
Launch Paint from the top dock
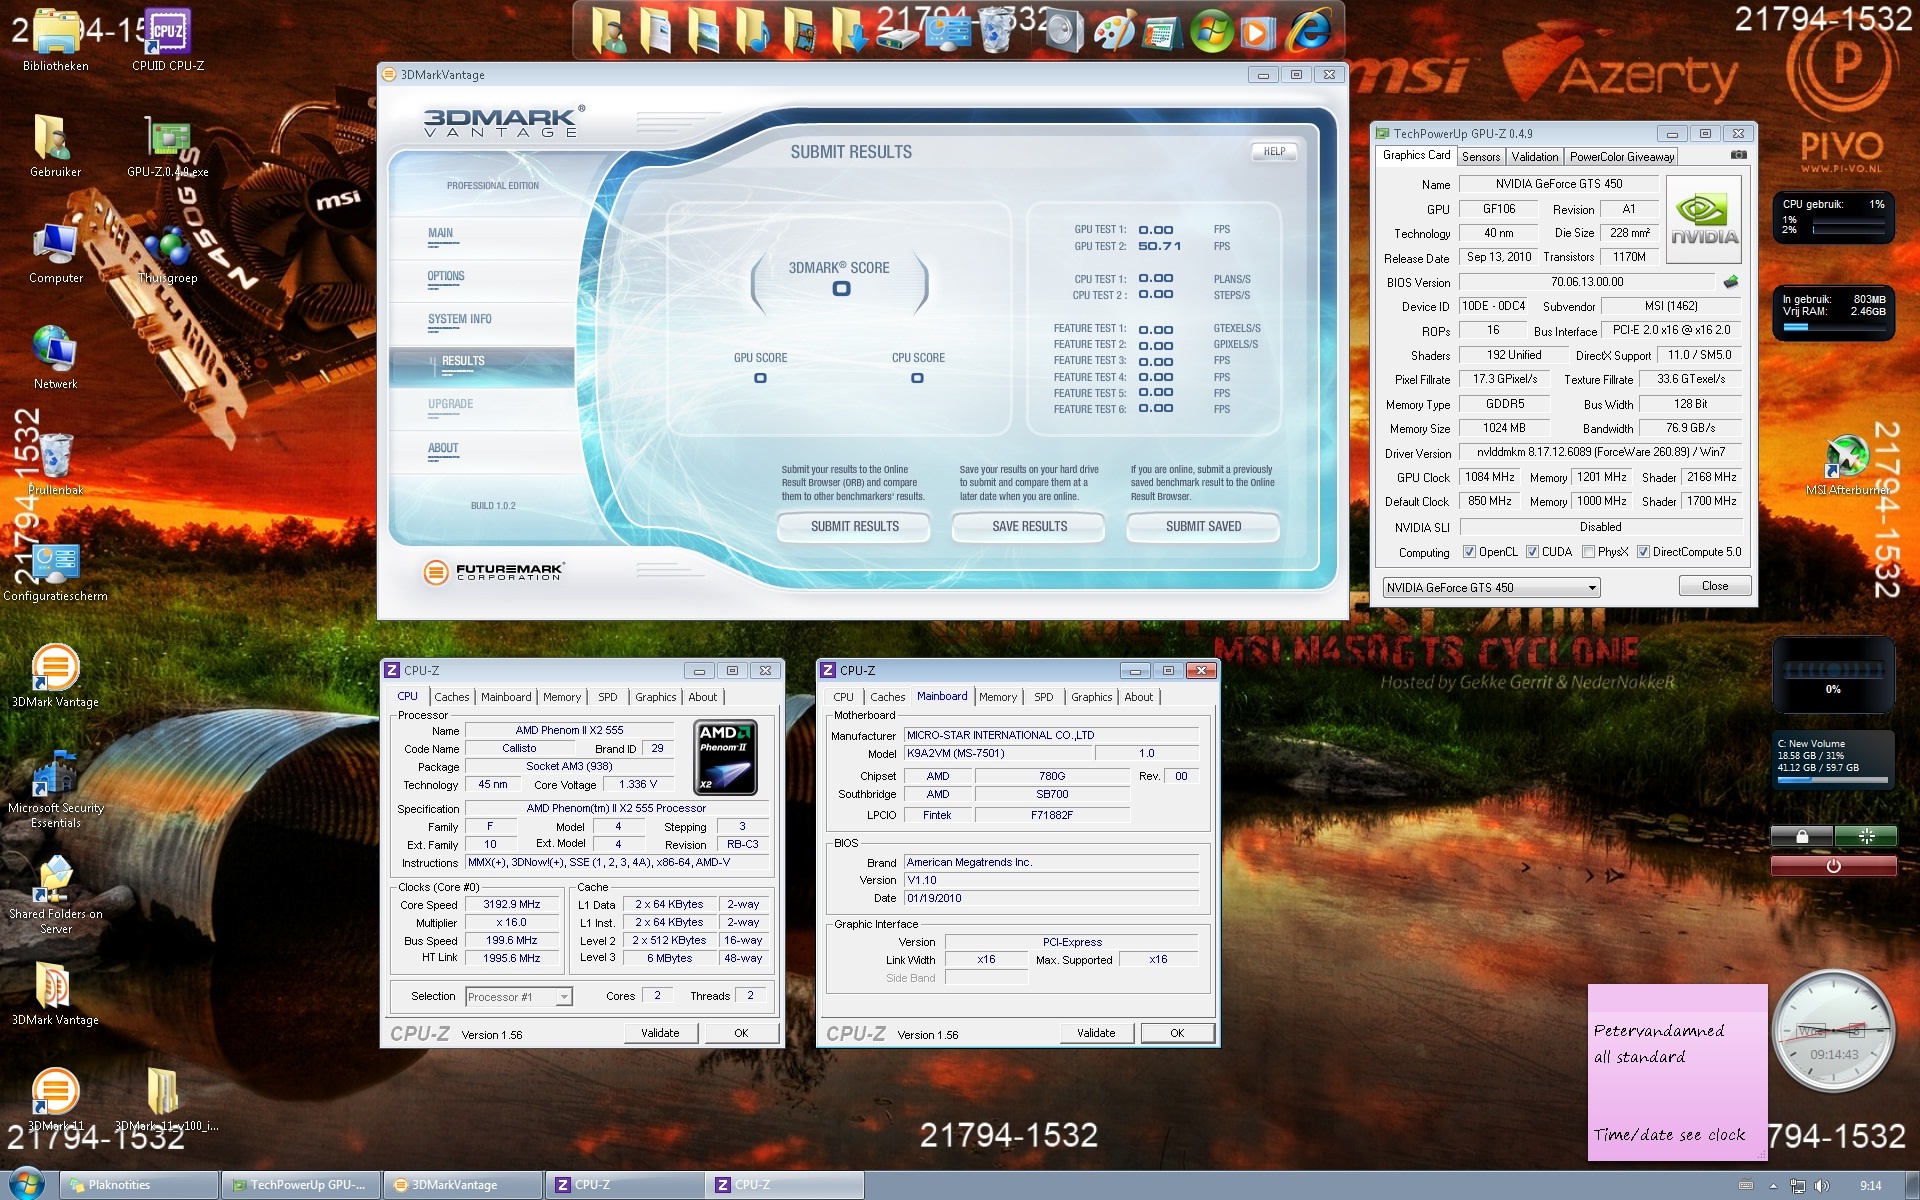[1112, 32]
